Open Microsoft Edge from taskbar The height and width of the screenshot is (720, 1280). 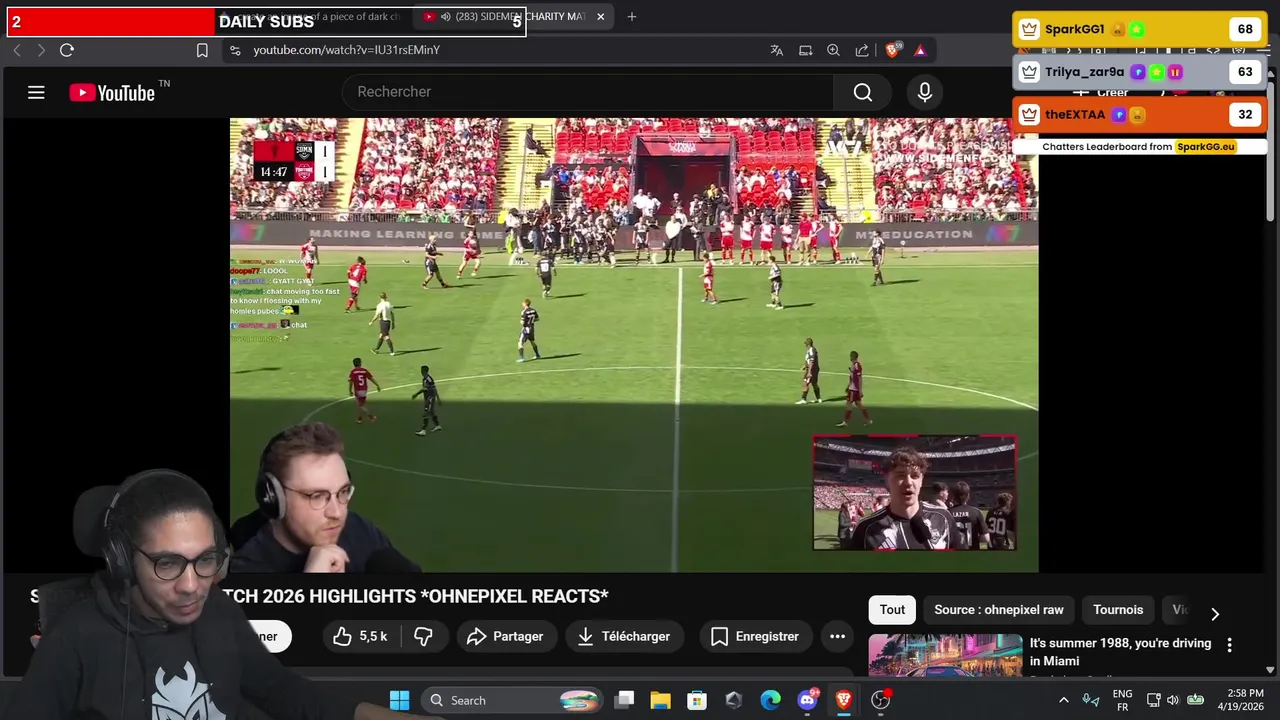coord(770,700)
